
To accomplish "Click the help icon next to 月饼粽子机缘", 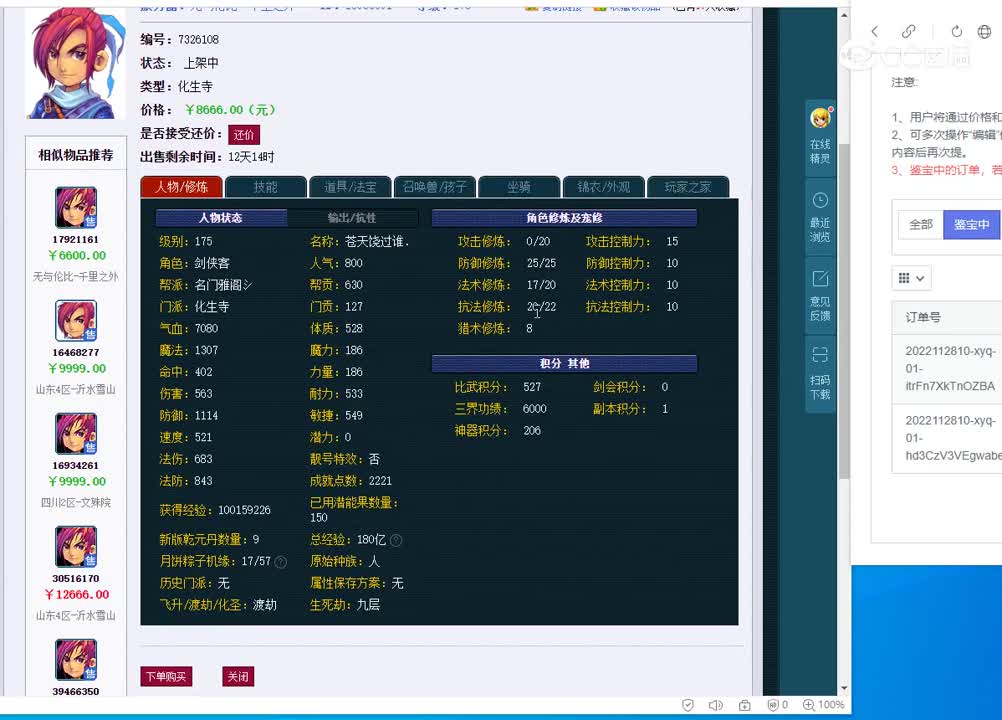I will 280,562.
